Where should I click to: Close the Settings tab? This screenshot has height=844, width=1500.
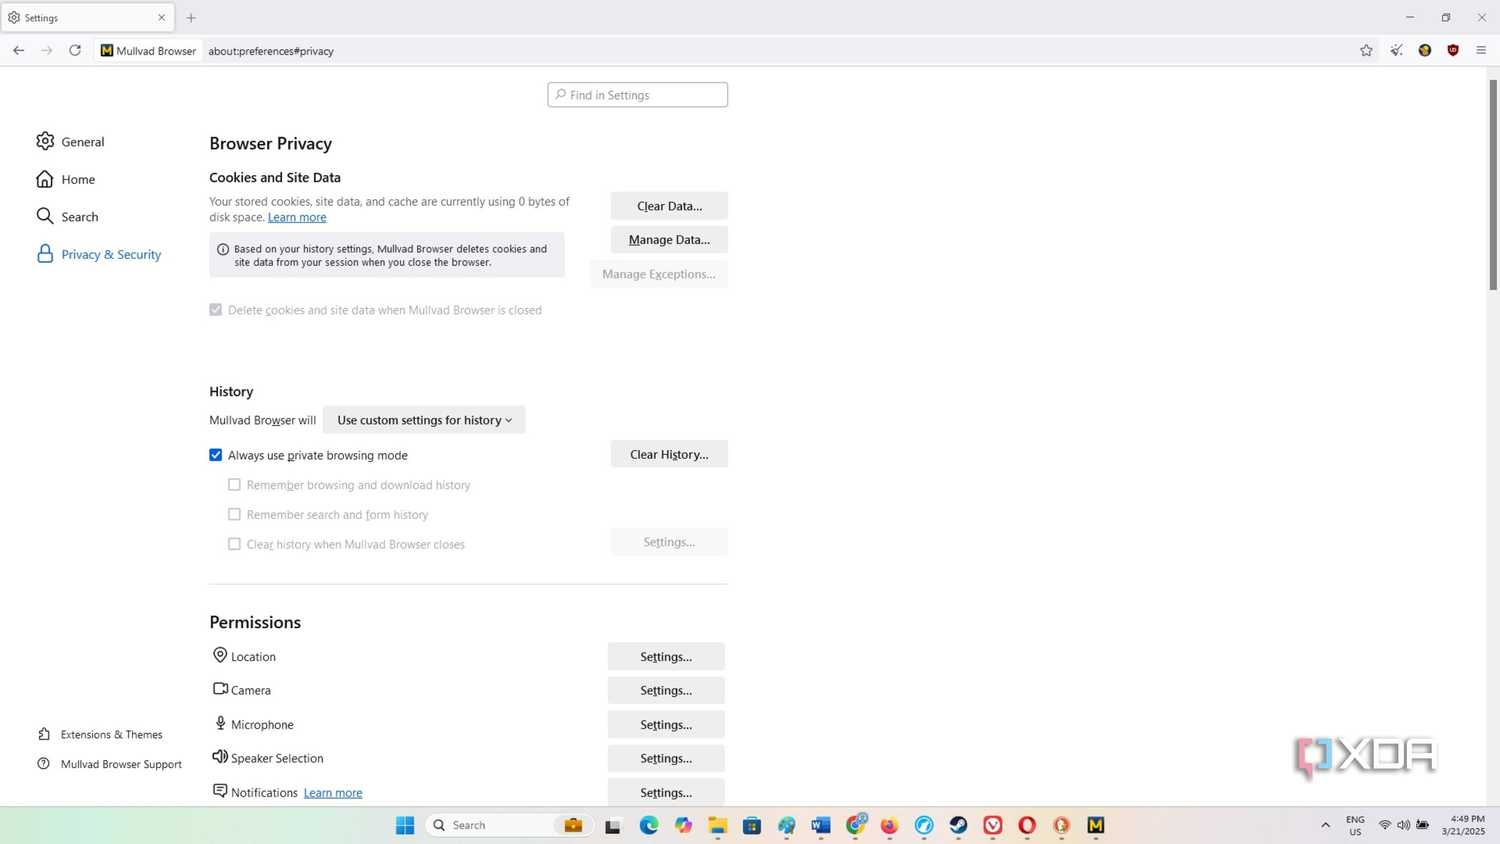[162, 17]
